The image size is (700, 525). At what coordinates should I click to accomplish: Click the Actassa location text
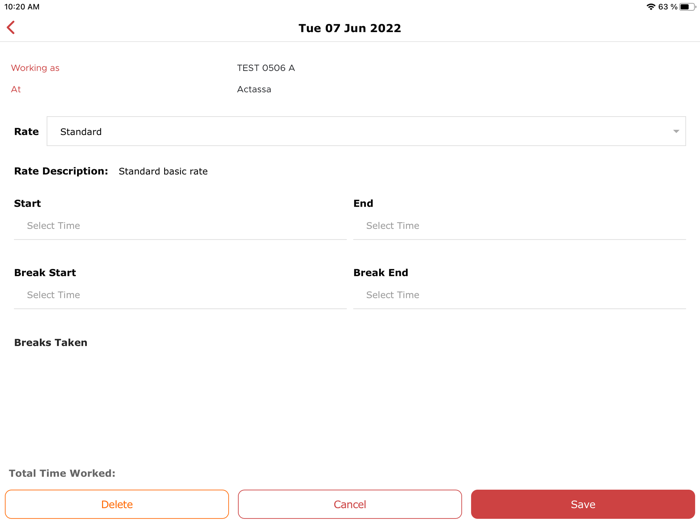(x=254, y=89)
